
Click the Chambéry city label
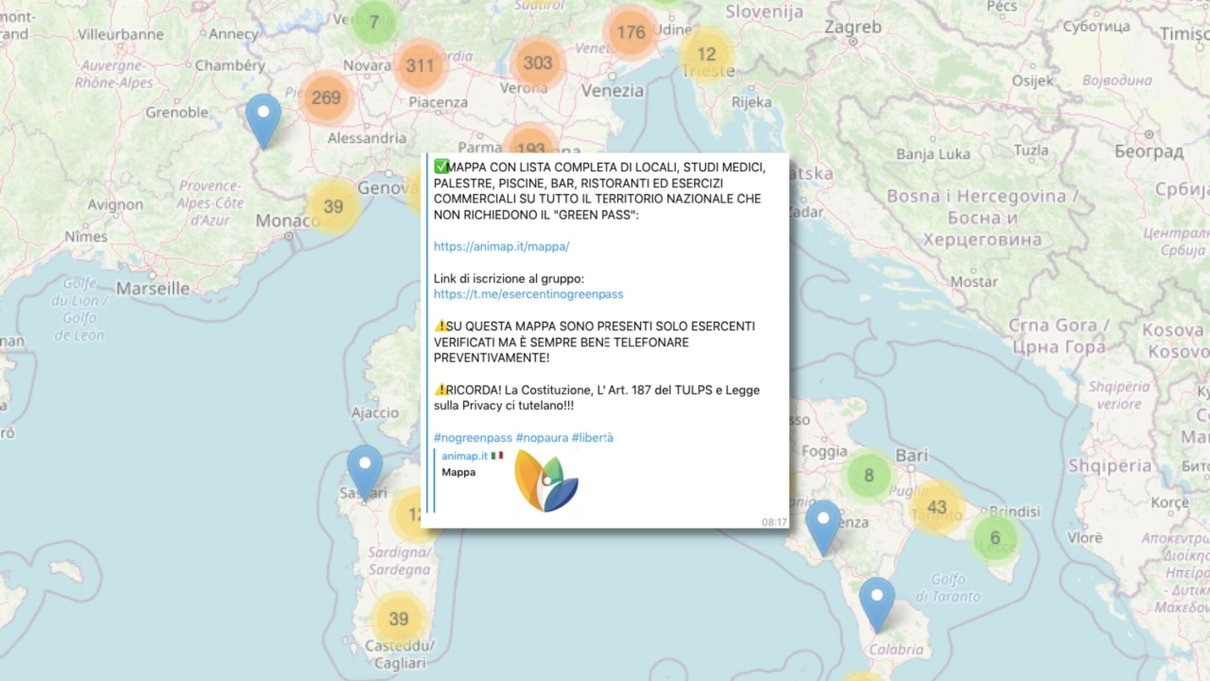pyautogui.click(x=230, y=65)
